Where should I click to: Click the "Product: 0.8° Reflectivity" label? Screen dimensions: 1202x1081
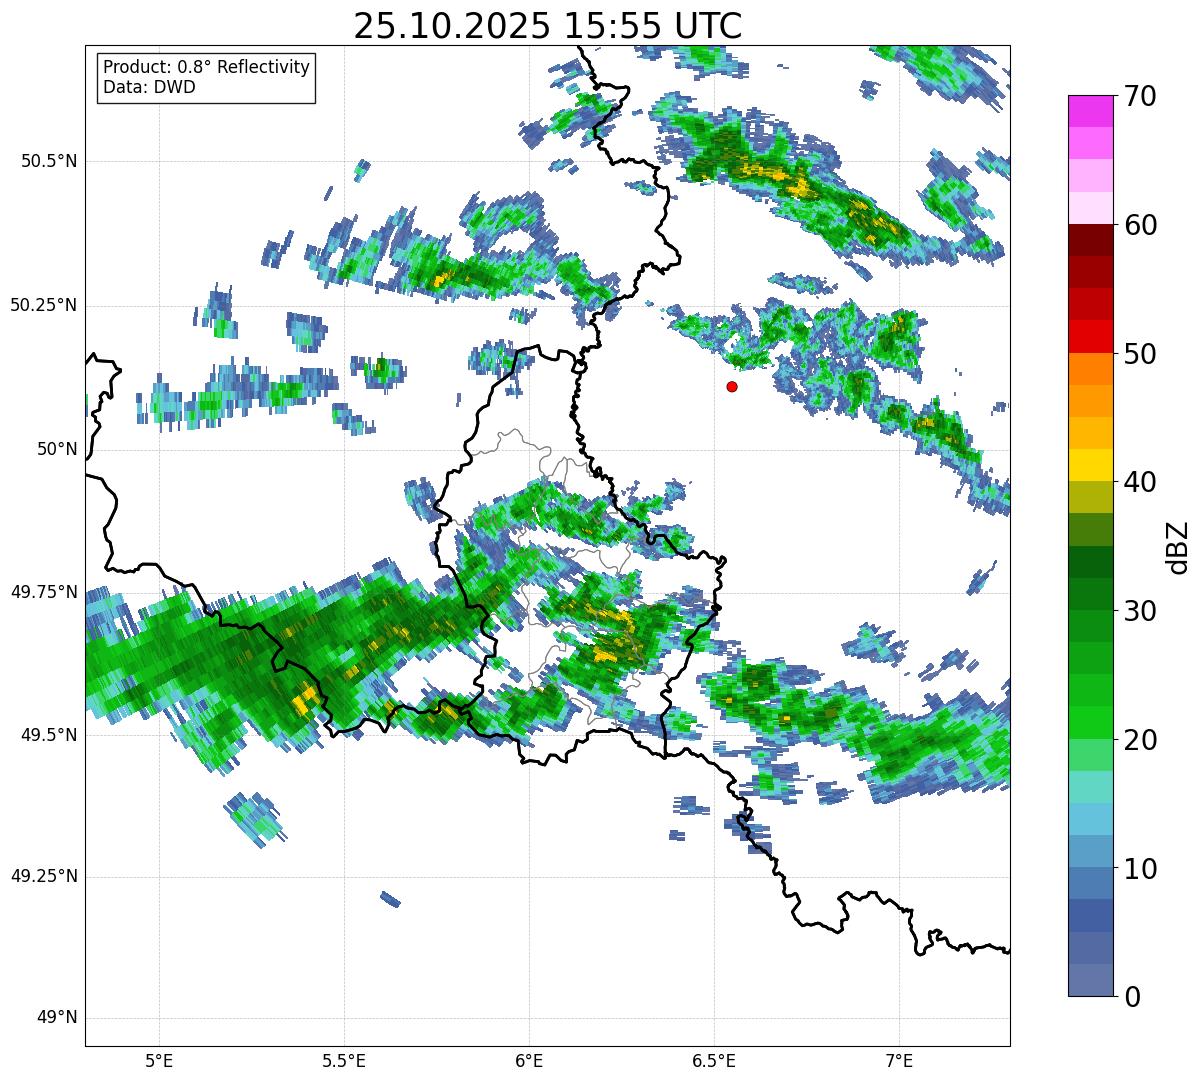(207, 67)
